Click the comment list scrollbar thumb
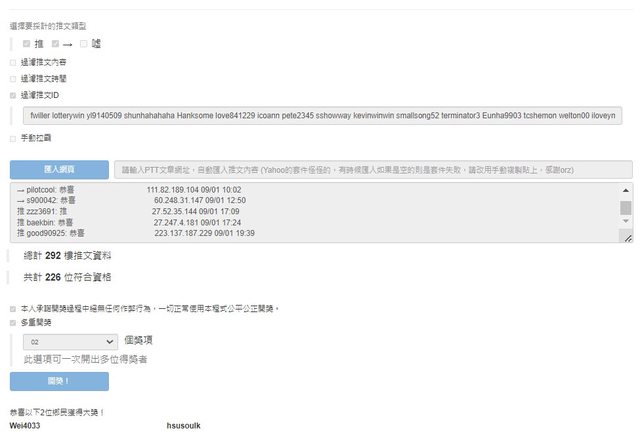640x437 pixels. pos(625,208)
